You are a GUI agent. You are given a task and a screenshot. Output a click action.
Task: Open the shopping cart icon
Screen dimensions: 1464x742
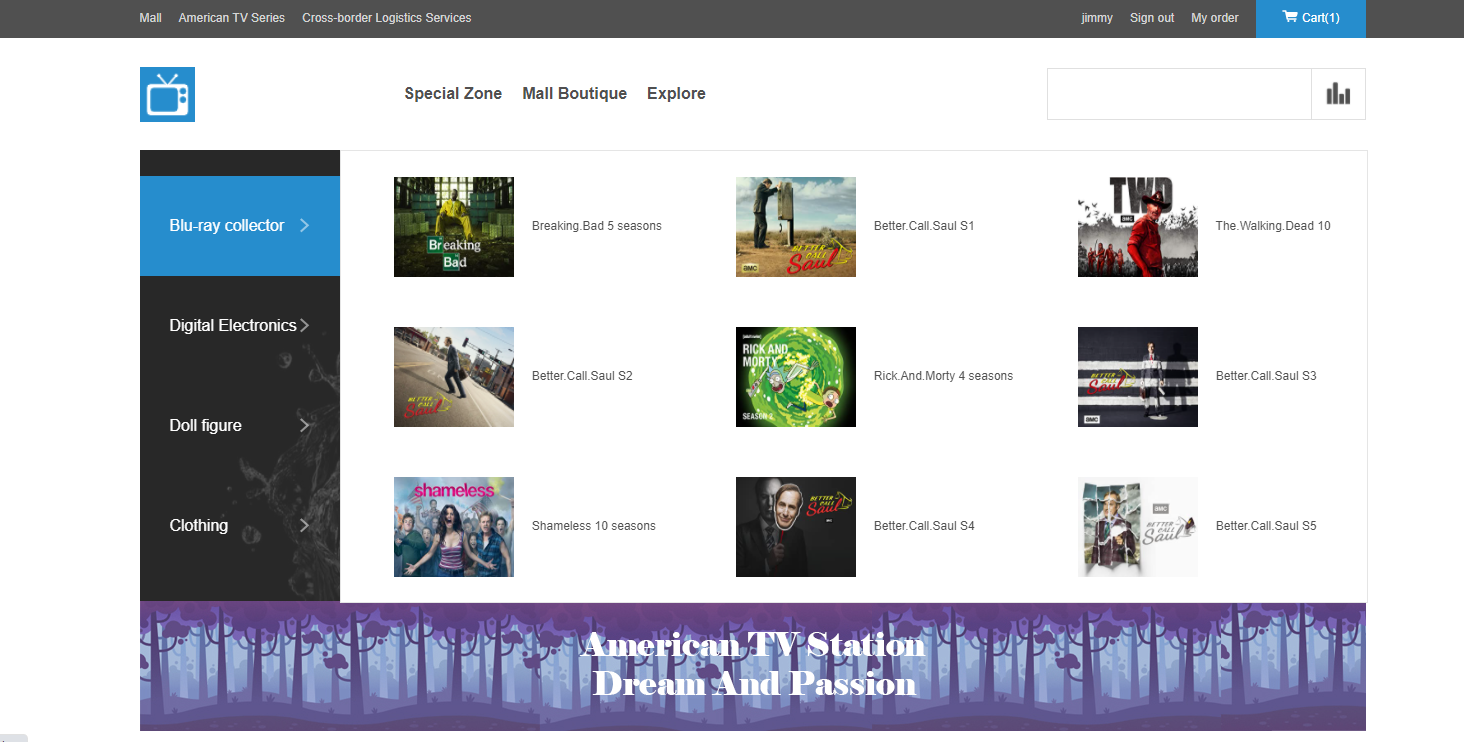(1290, 17)
